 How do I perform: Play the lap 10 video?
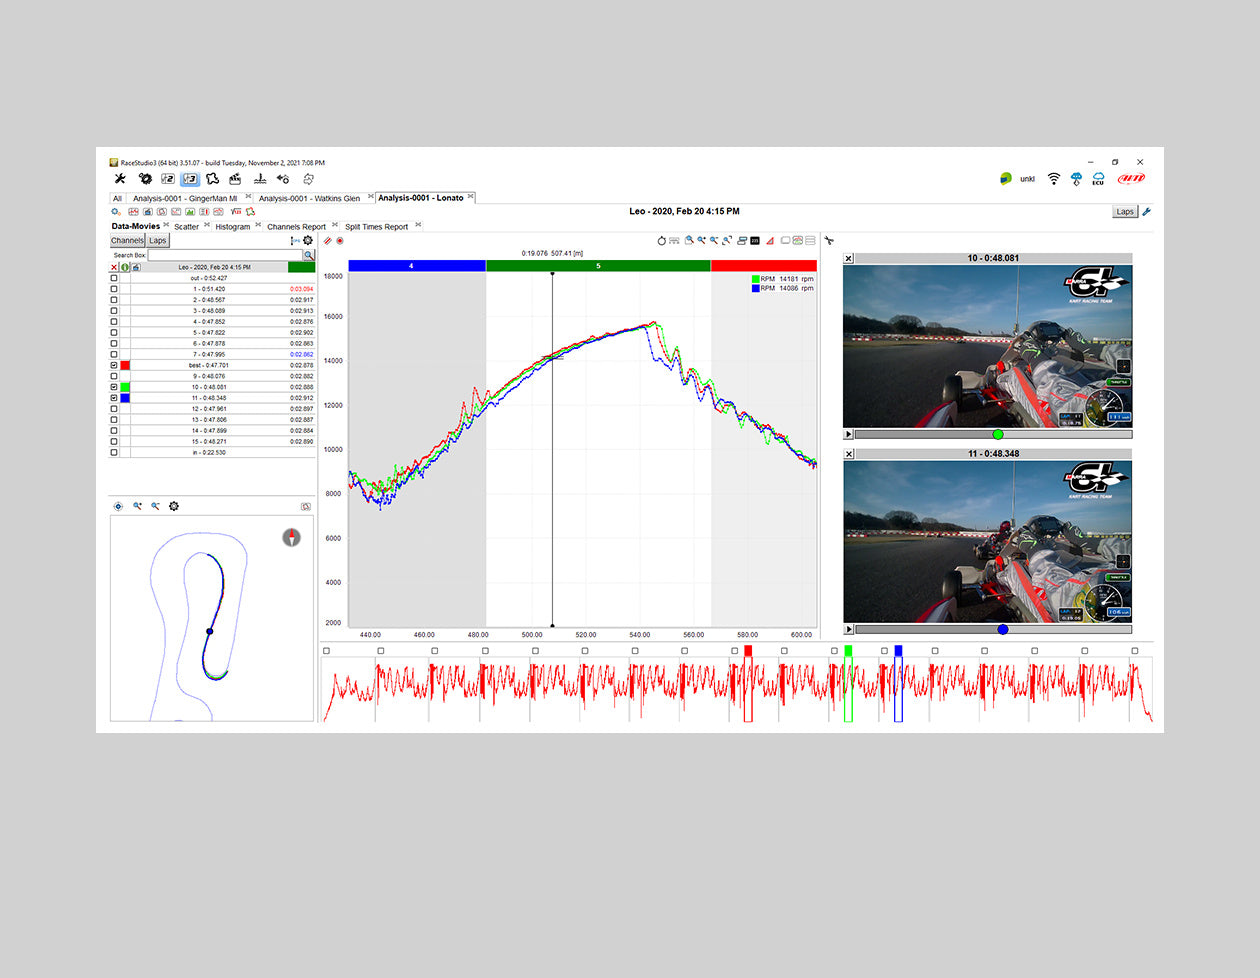(849, 435)
